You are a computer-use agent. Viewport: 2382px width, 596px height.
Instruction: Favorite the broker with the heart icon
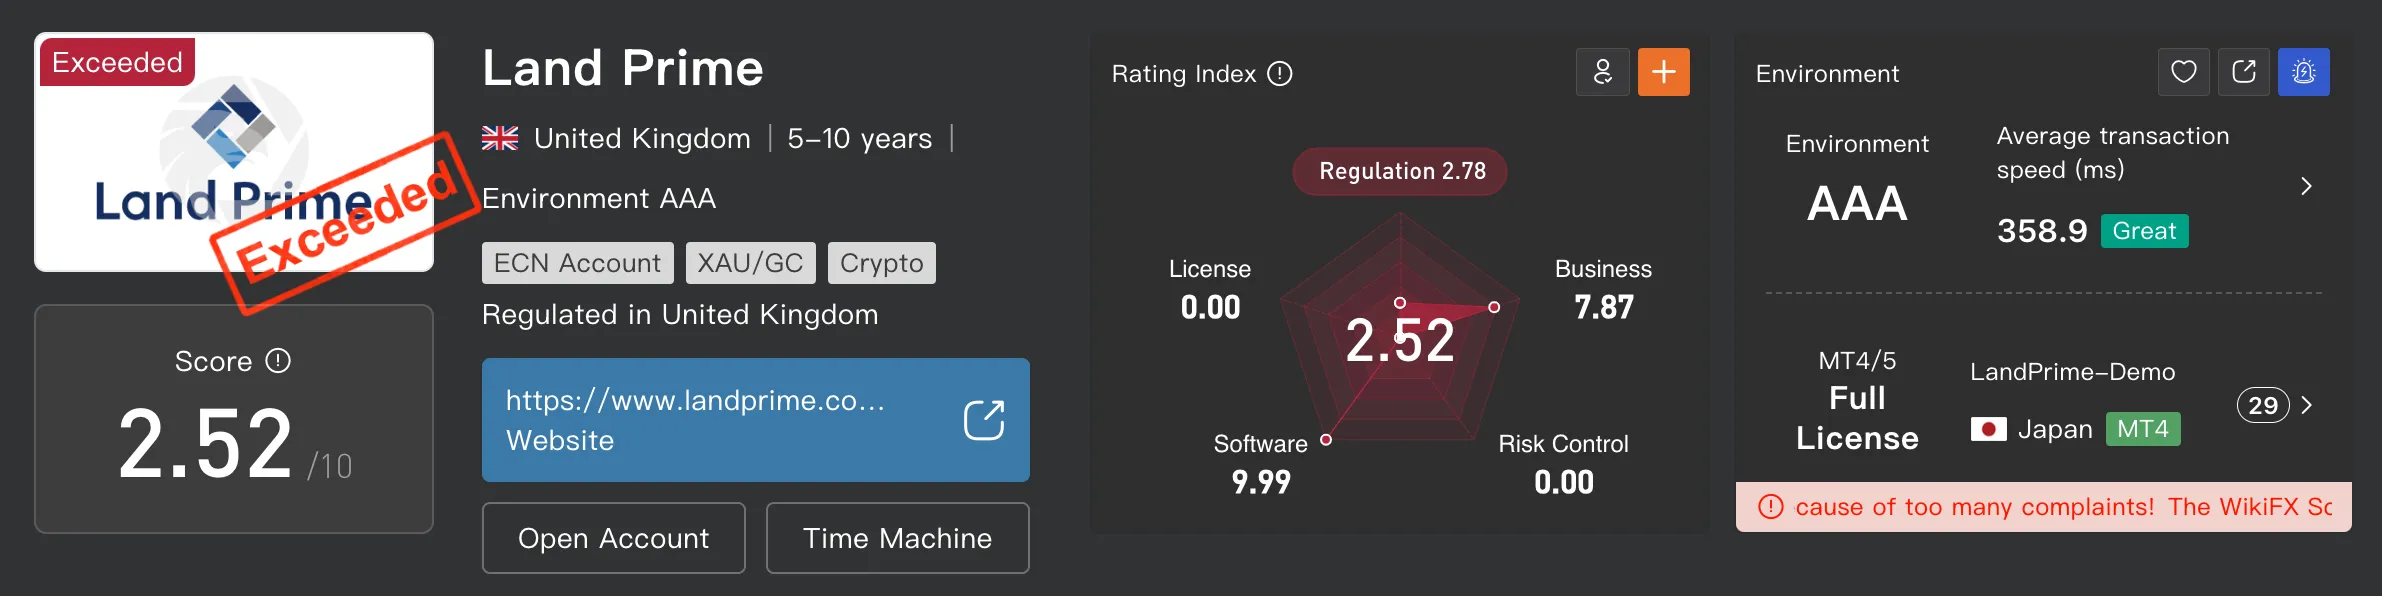[x=2184, y=72]
